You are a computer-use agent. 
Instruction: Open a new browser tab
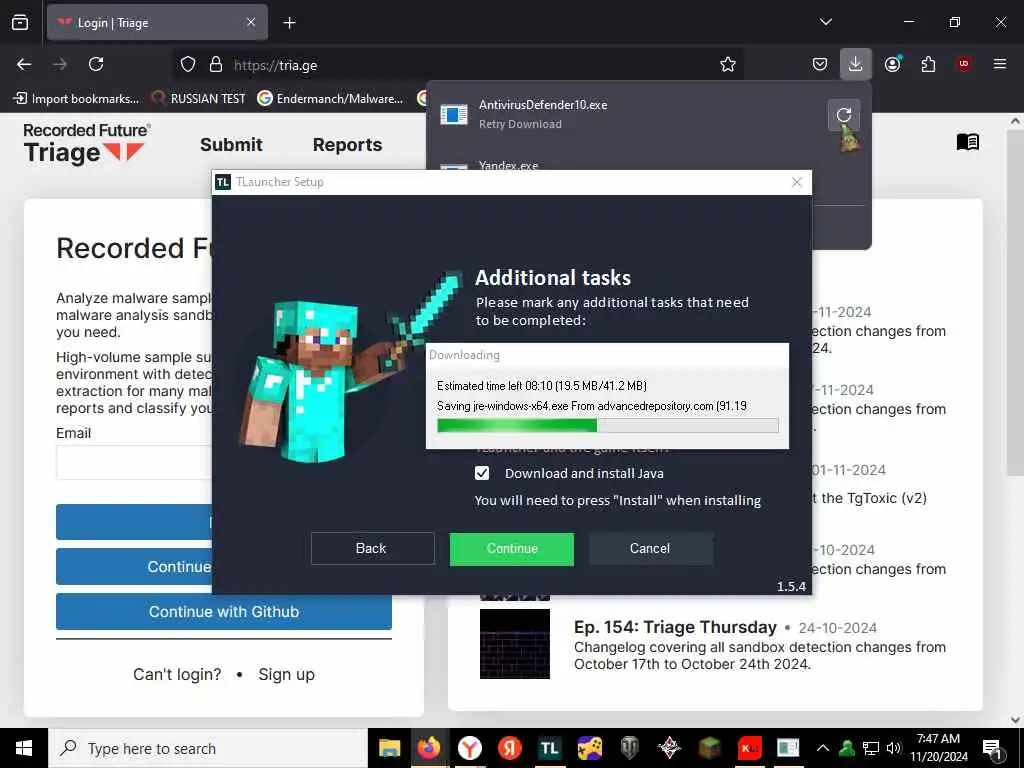click(x=289, y=23)
